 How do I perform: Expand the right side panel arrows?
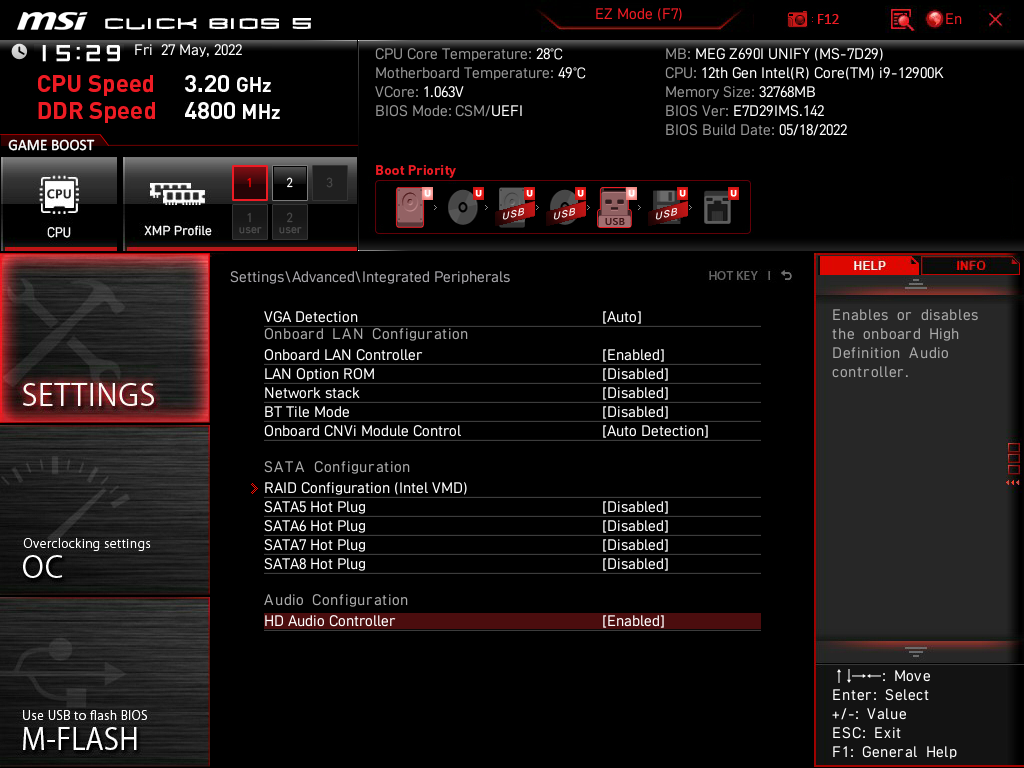click(1013, 483)
